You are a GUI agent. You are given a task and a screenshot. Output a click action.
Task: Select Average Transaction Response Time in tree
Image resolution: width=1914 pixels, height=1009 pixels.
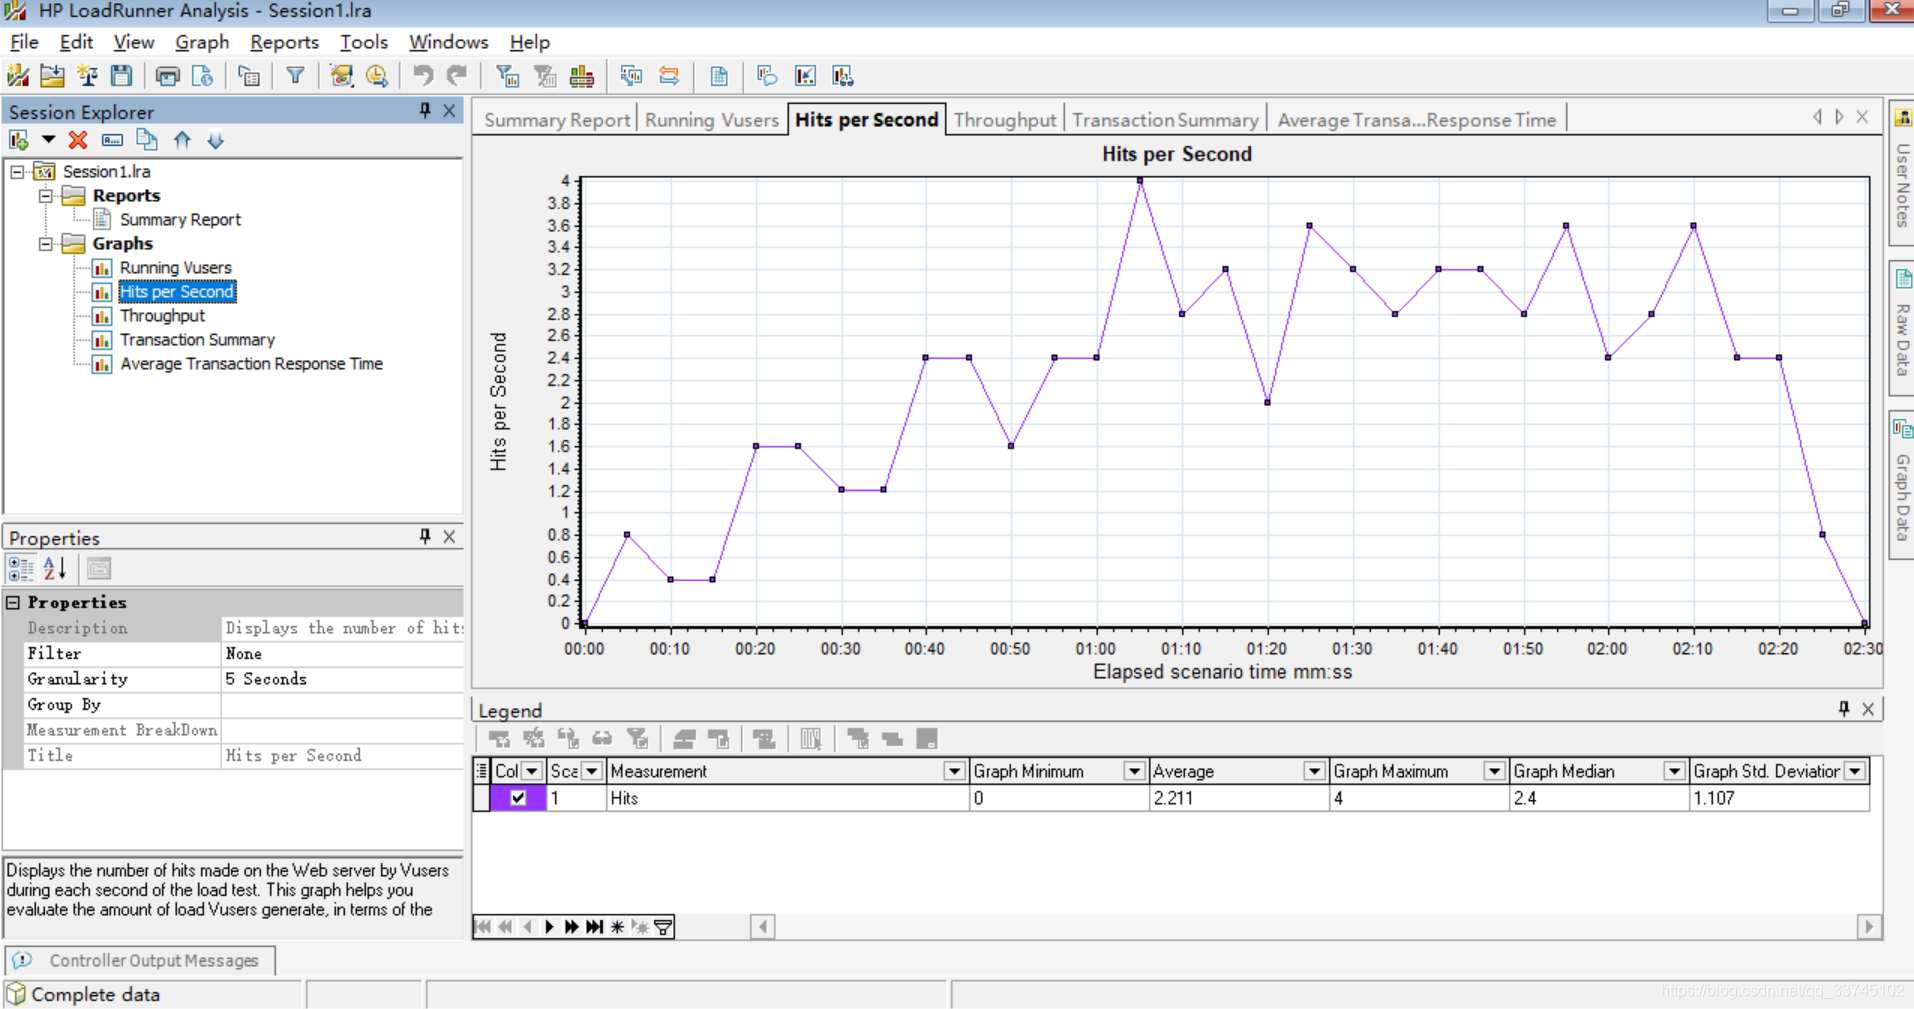pos(251,364)
